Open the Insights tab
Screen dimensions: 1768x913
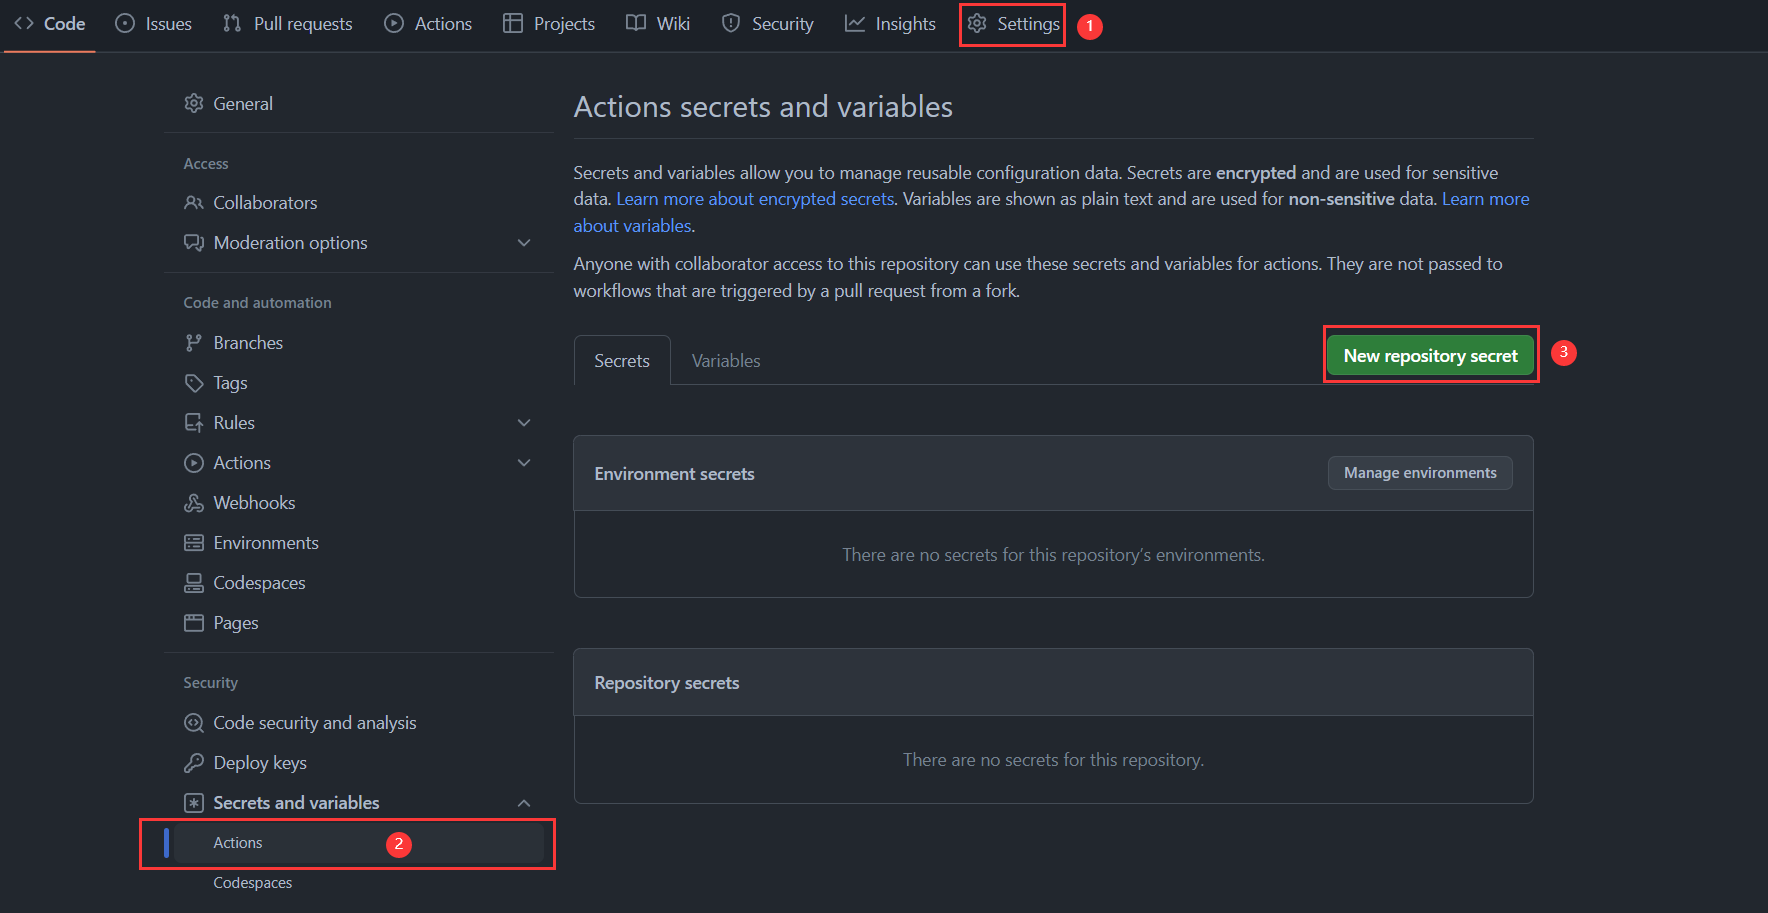tap(891, 24)
